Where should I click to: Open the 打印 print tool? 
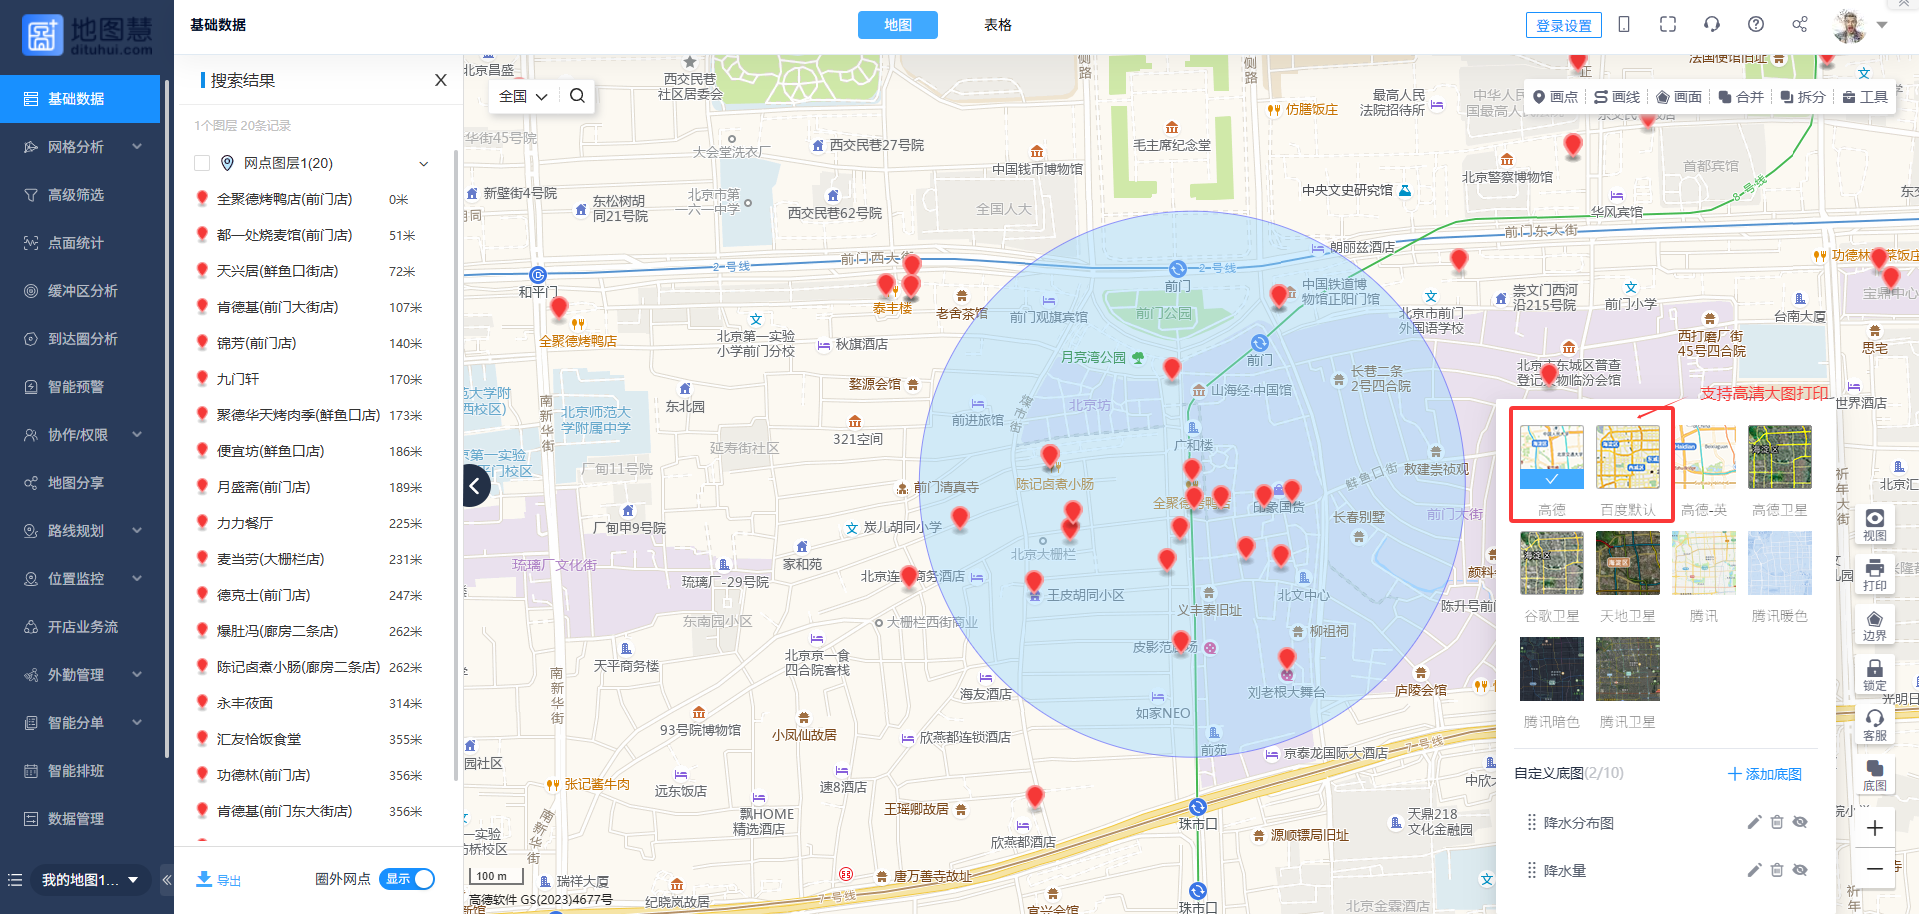(x=1874, y=574)
